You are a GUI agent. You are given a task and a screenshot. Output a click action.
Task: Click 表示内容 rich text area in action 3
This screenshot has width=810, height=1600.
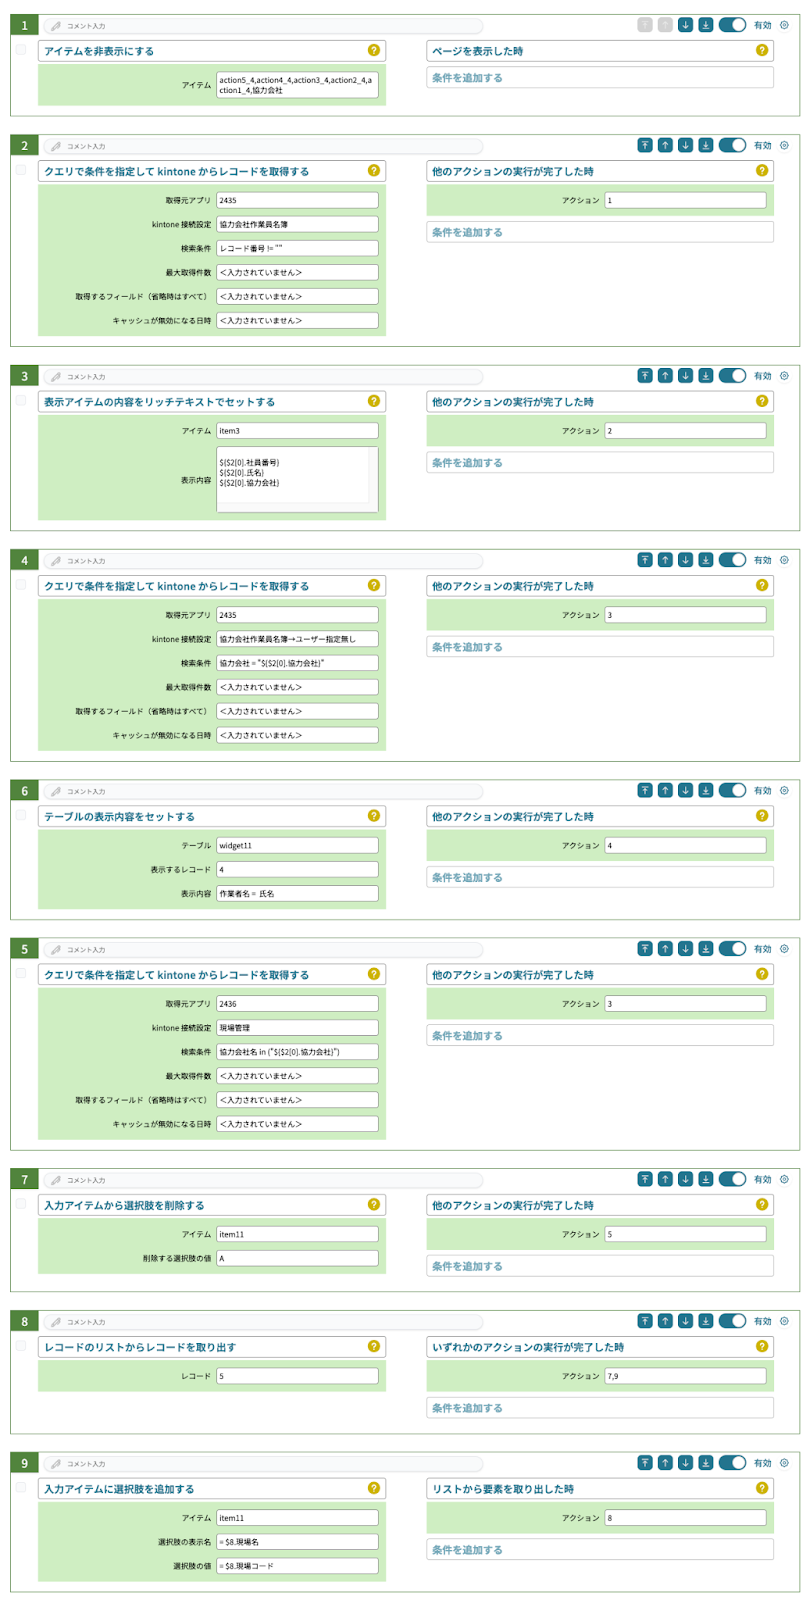pos(297,480)
